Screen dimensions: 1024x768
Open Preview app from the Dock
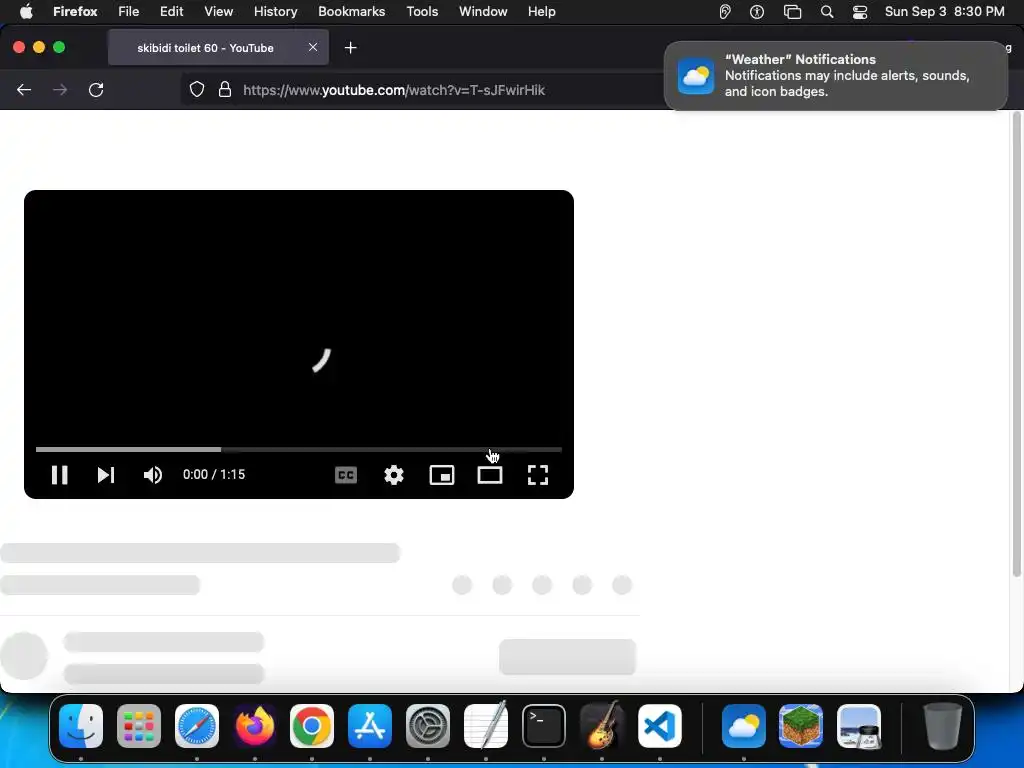(859, 726)
